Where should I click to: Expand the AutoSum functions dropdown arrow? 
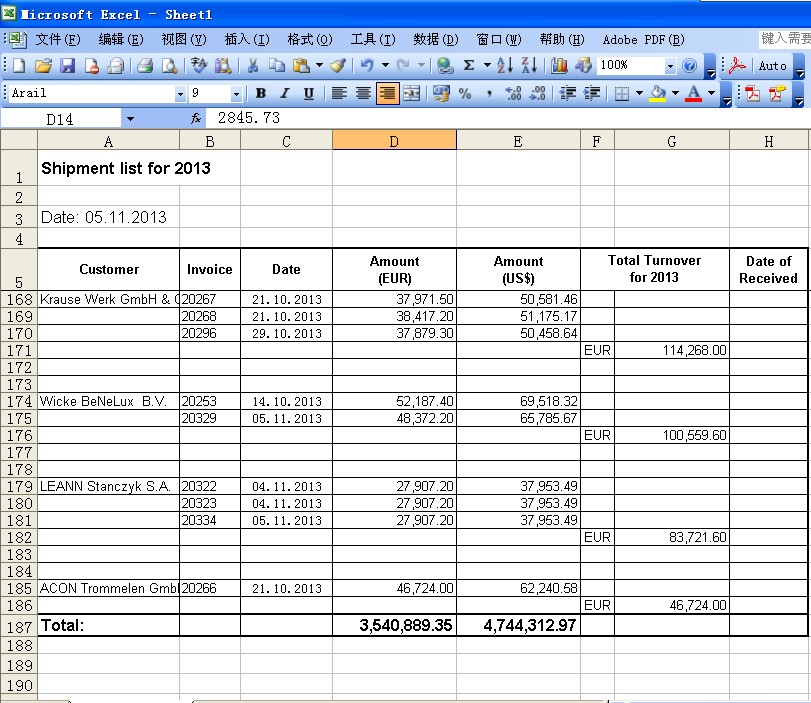[487, 66]
